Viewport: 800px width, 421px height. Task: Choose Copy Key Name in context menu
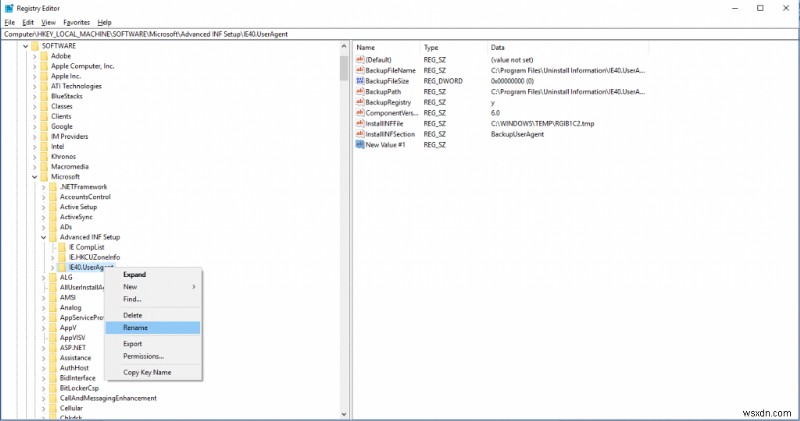[x=153, y=373]
